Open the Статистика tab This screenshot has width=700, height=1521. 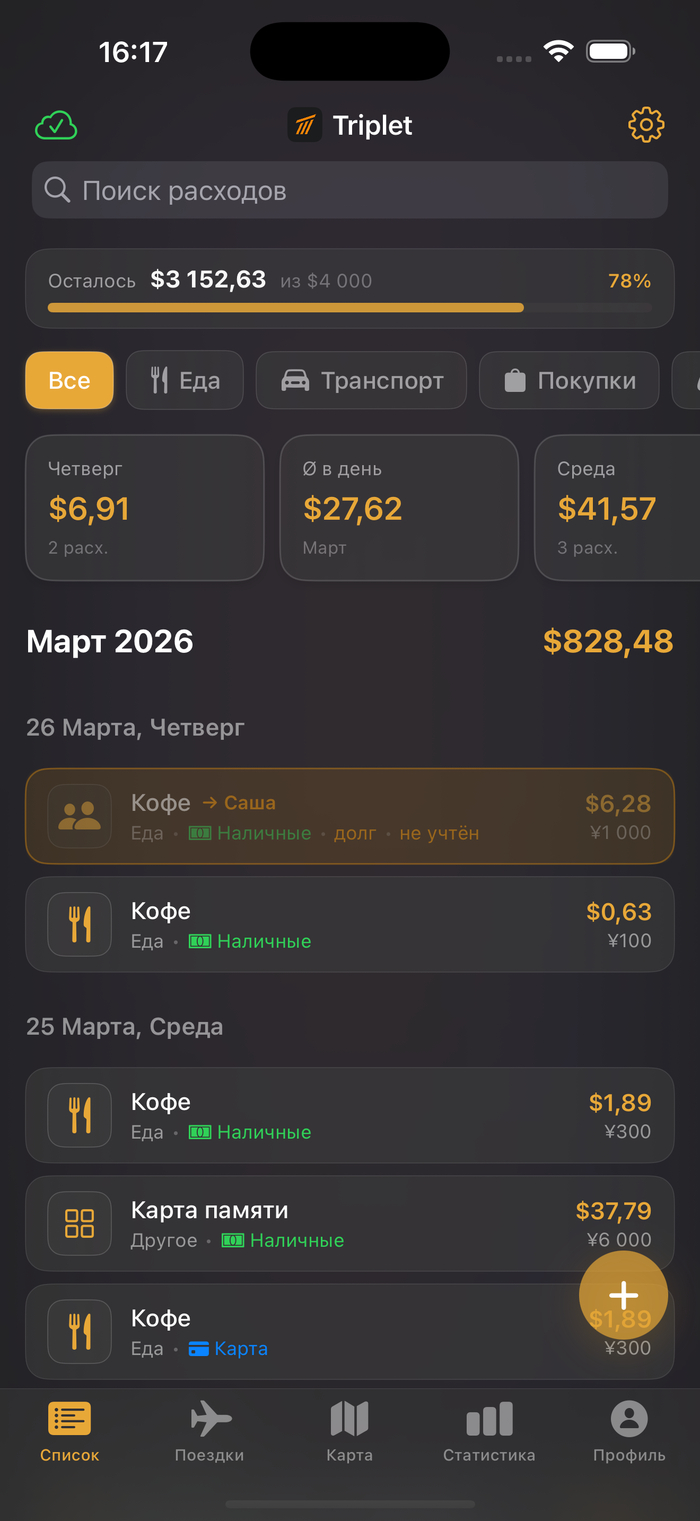(489, 1430)
